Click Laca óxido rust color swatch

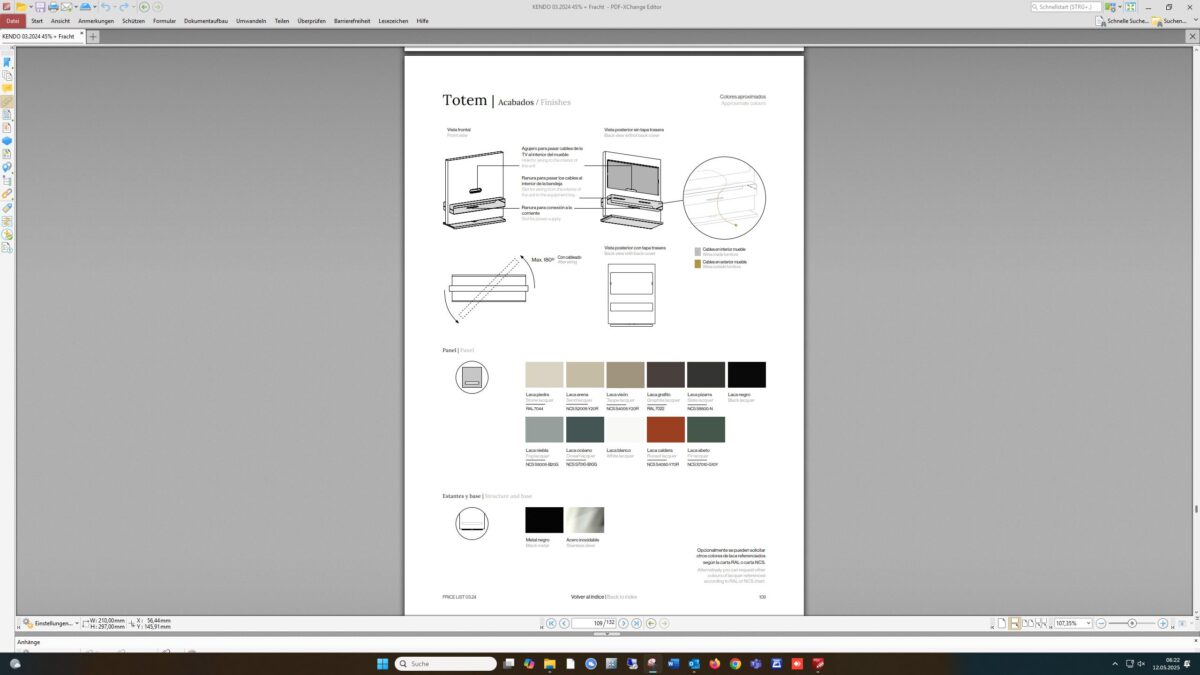(x=666, y=430)
